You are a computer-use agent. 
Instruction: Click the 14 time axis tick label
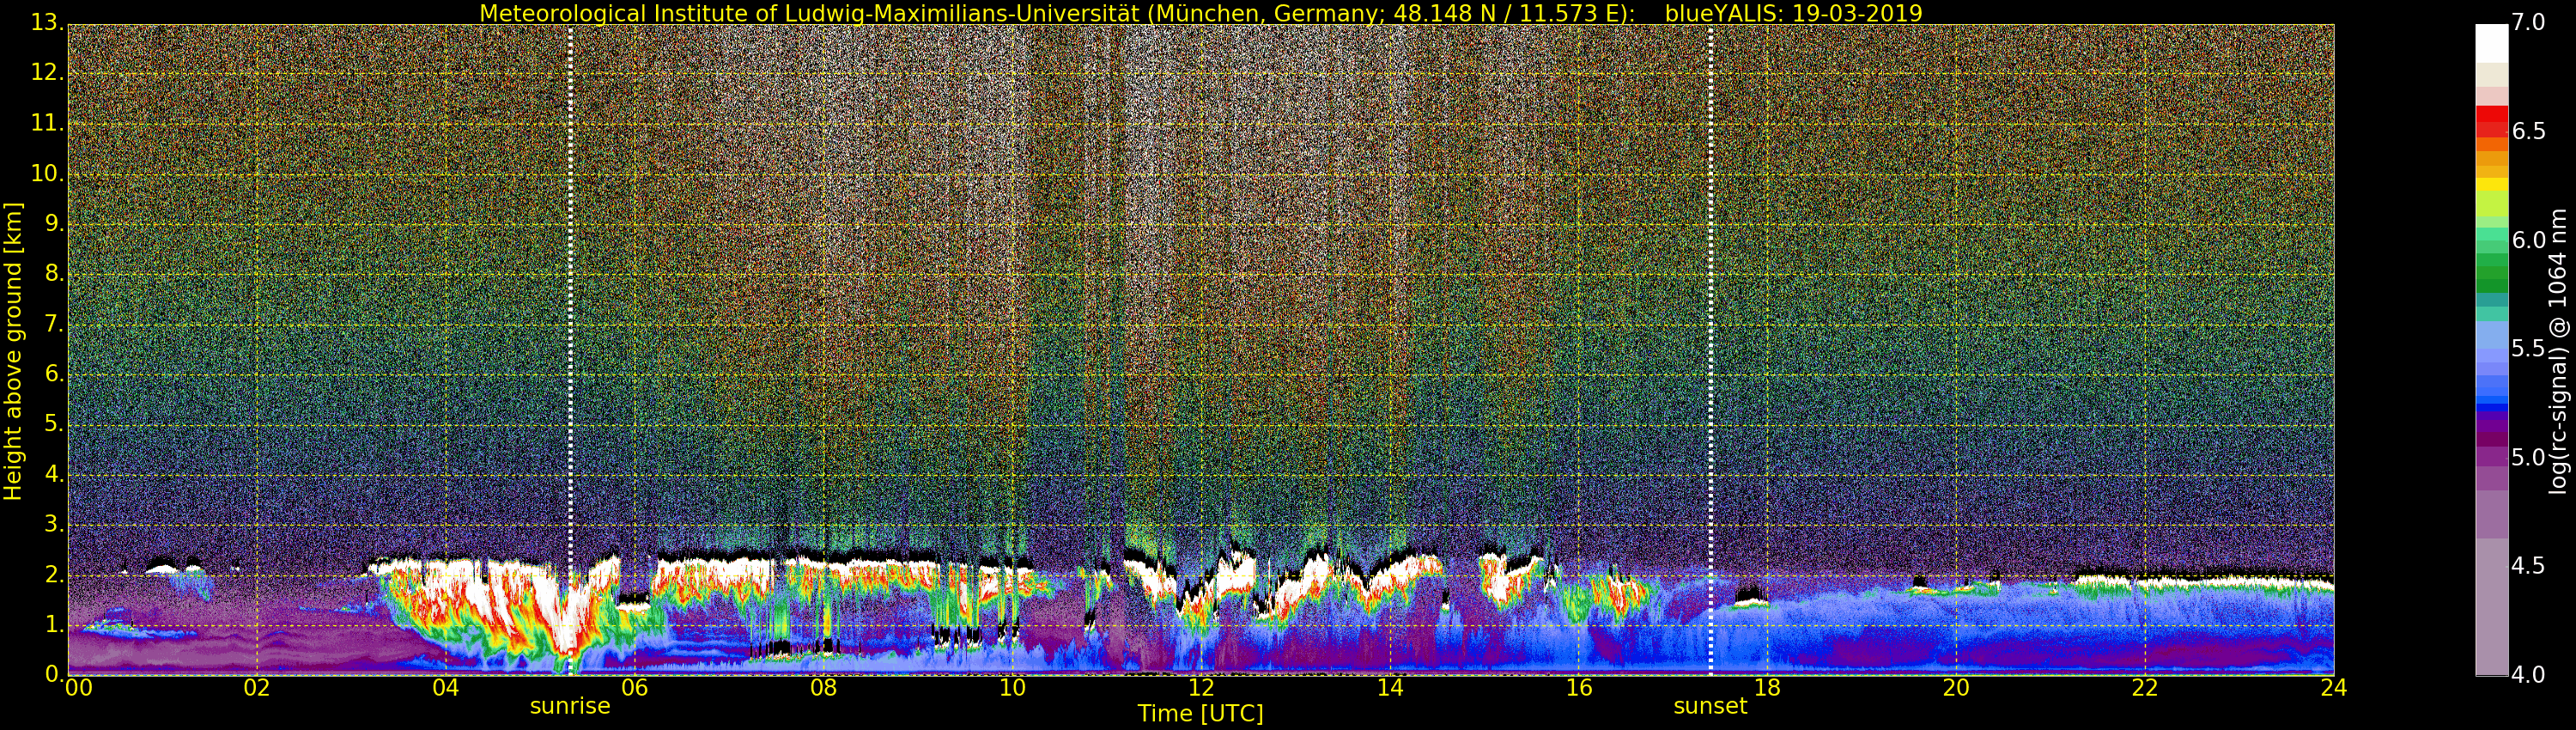[x=1390, y=688]
